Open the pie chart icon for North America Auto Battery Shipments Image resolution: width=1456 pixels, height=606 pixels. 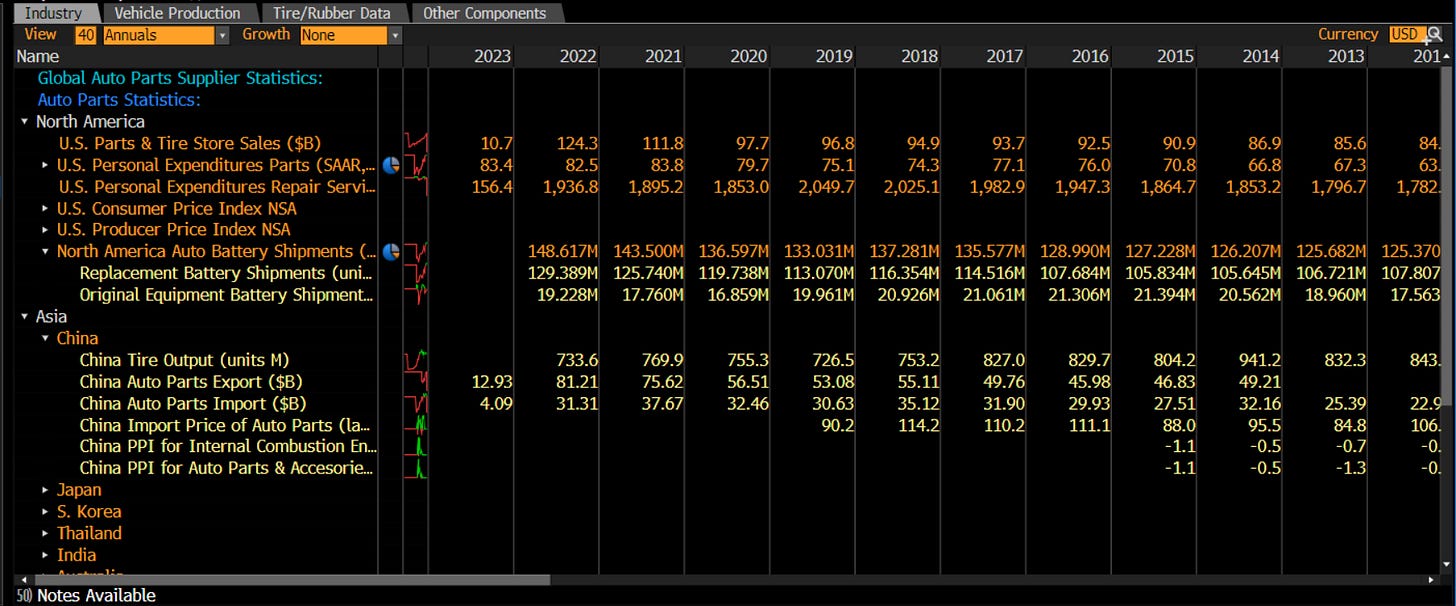click(390, 252)
